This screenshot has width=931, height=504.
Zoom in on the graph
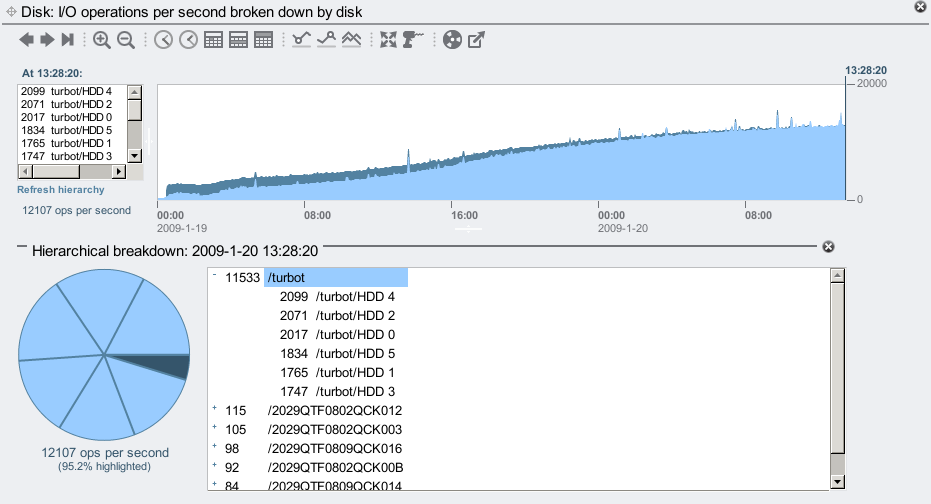pos(102,40)
